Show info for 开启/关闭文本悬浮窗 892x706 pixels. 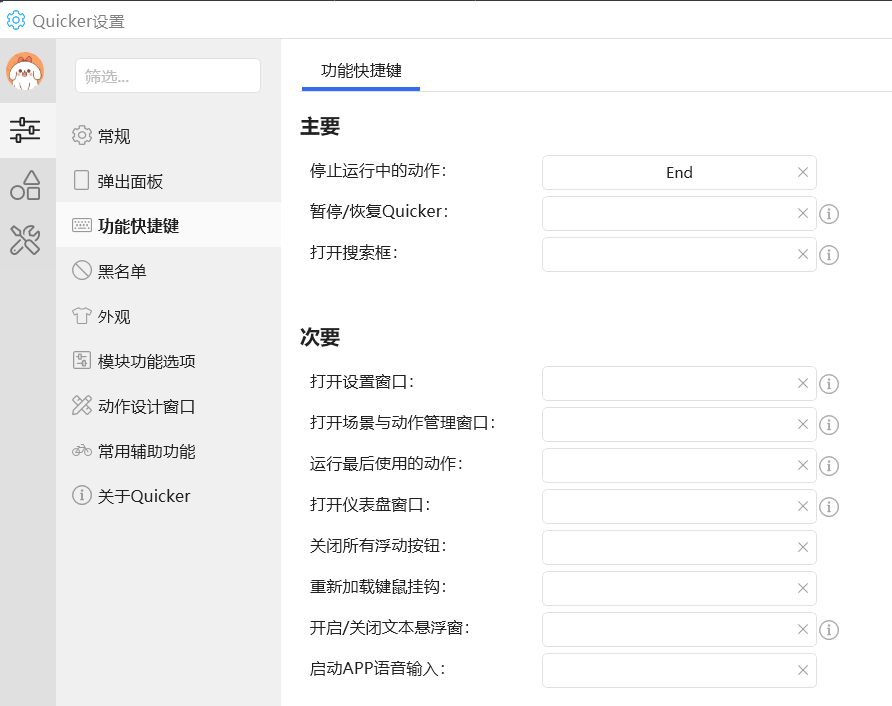[829, 630]
